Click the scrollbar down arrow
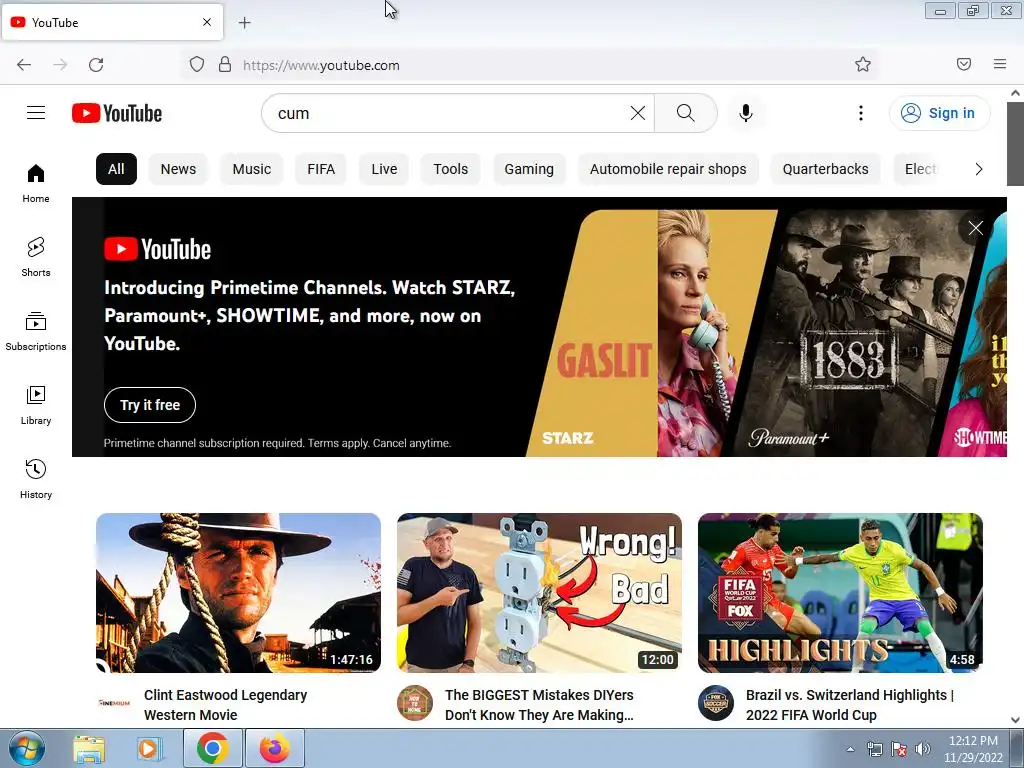The height and width of the screenshot is (768, 1024). [1016, 720]
